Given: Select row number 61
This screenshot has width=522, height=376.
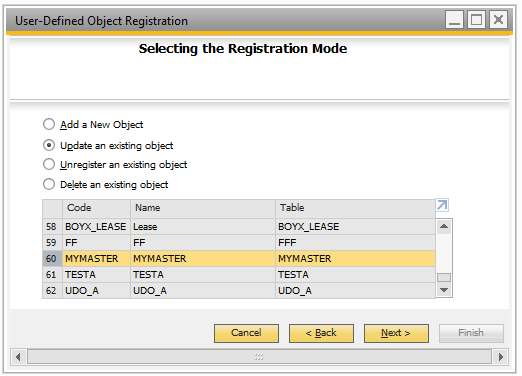Looking at the screenshot, I should pos(52,275).
